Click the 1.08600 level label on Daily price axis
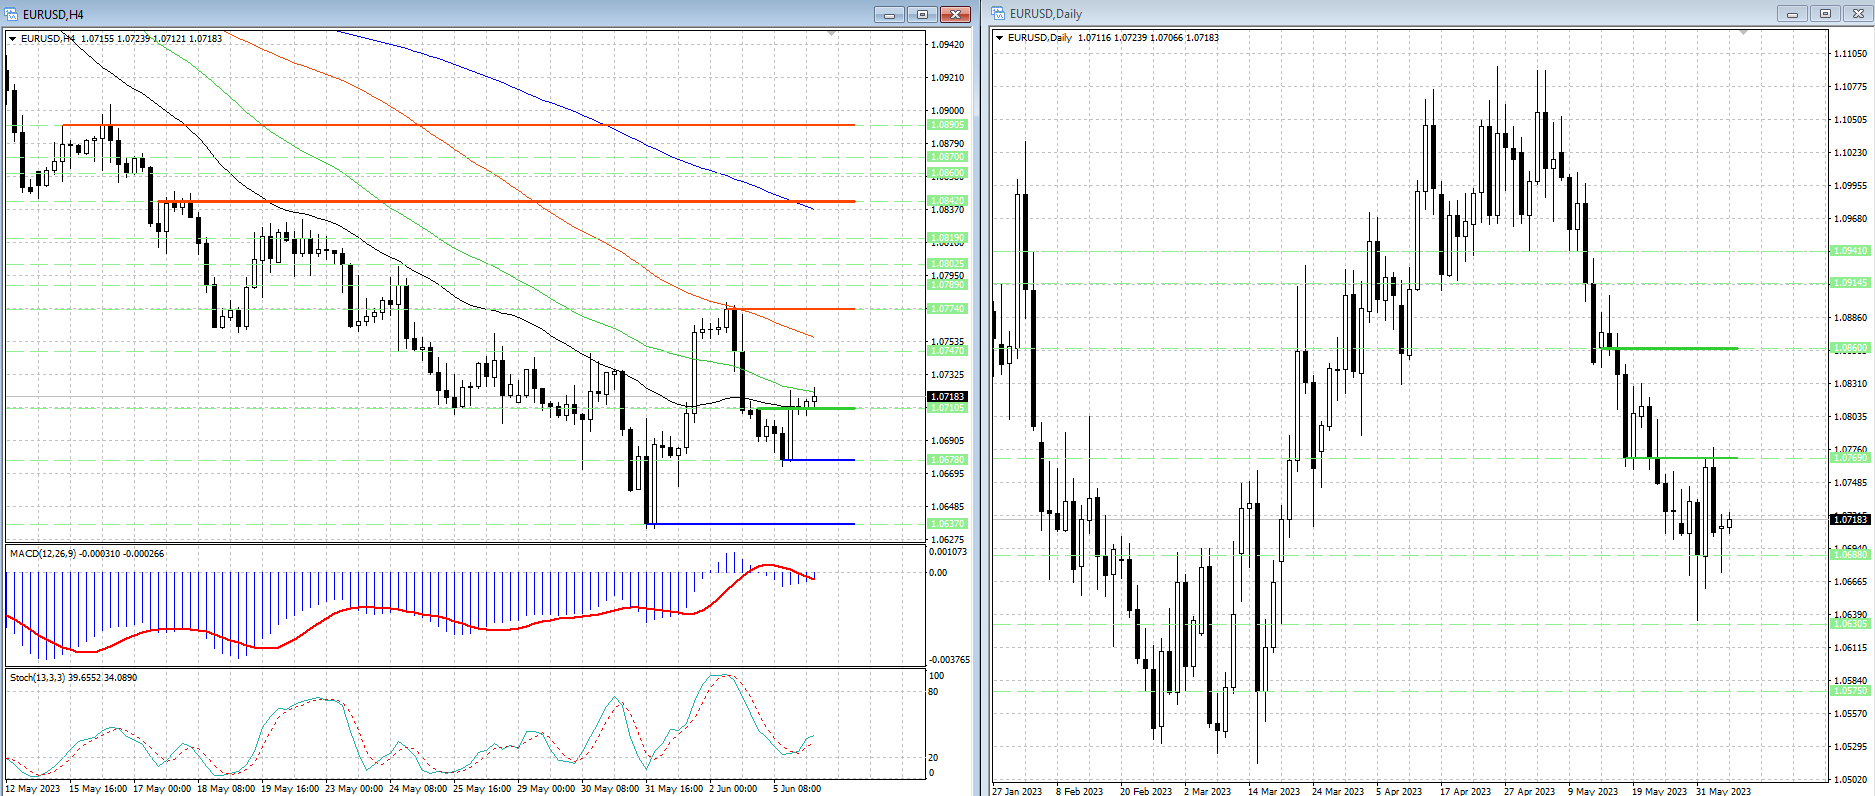This screenshot has height=796, width=1875. tap(1850, 348)
